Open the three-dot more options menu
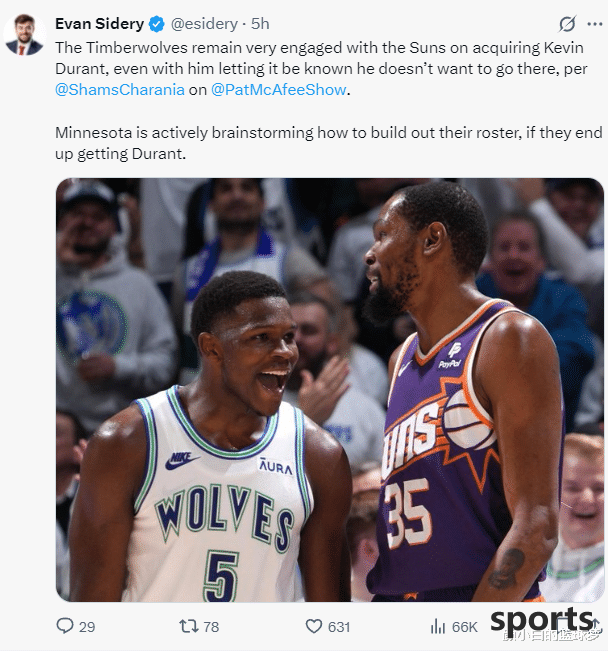Image resolution: width=608 pixels, height=651 pixels. (x=595, y=24)
